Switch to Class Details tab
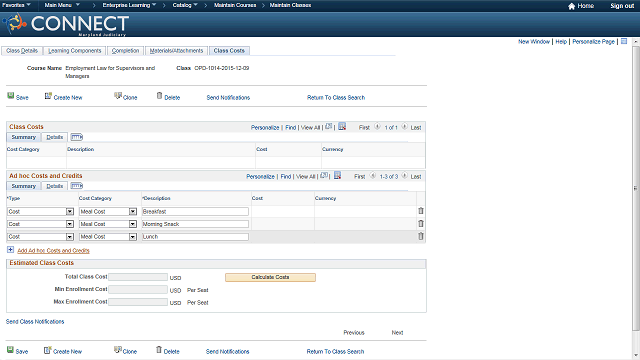 click(x=22, y=51)
